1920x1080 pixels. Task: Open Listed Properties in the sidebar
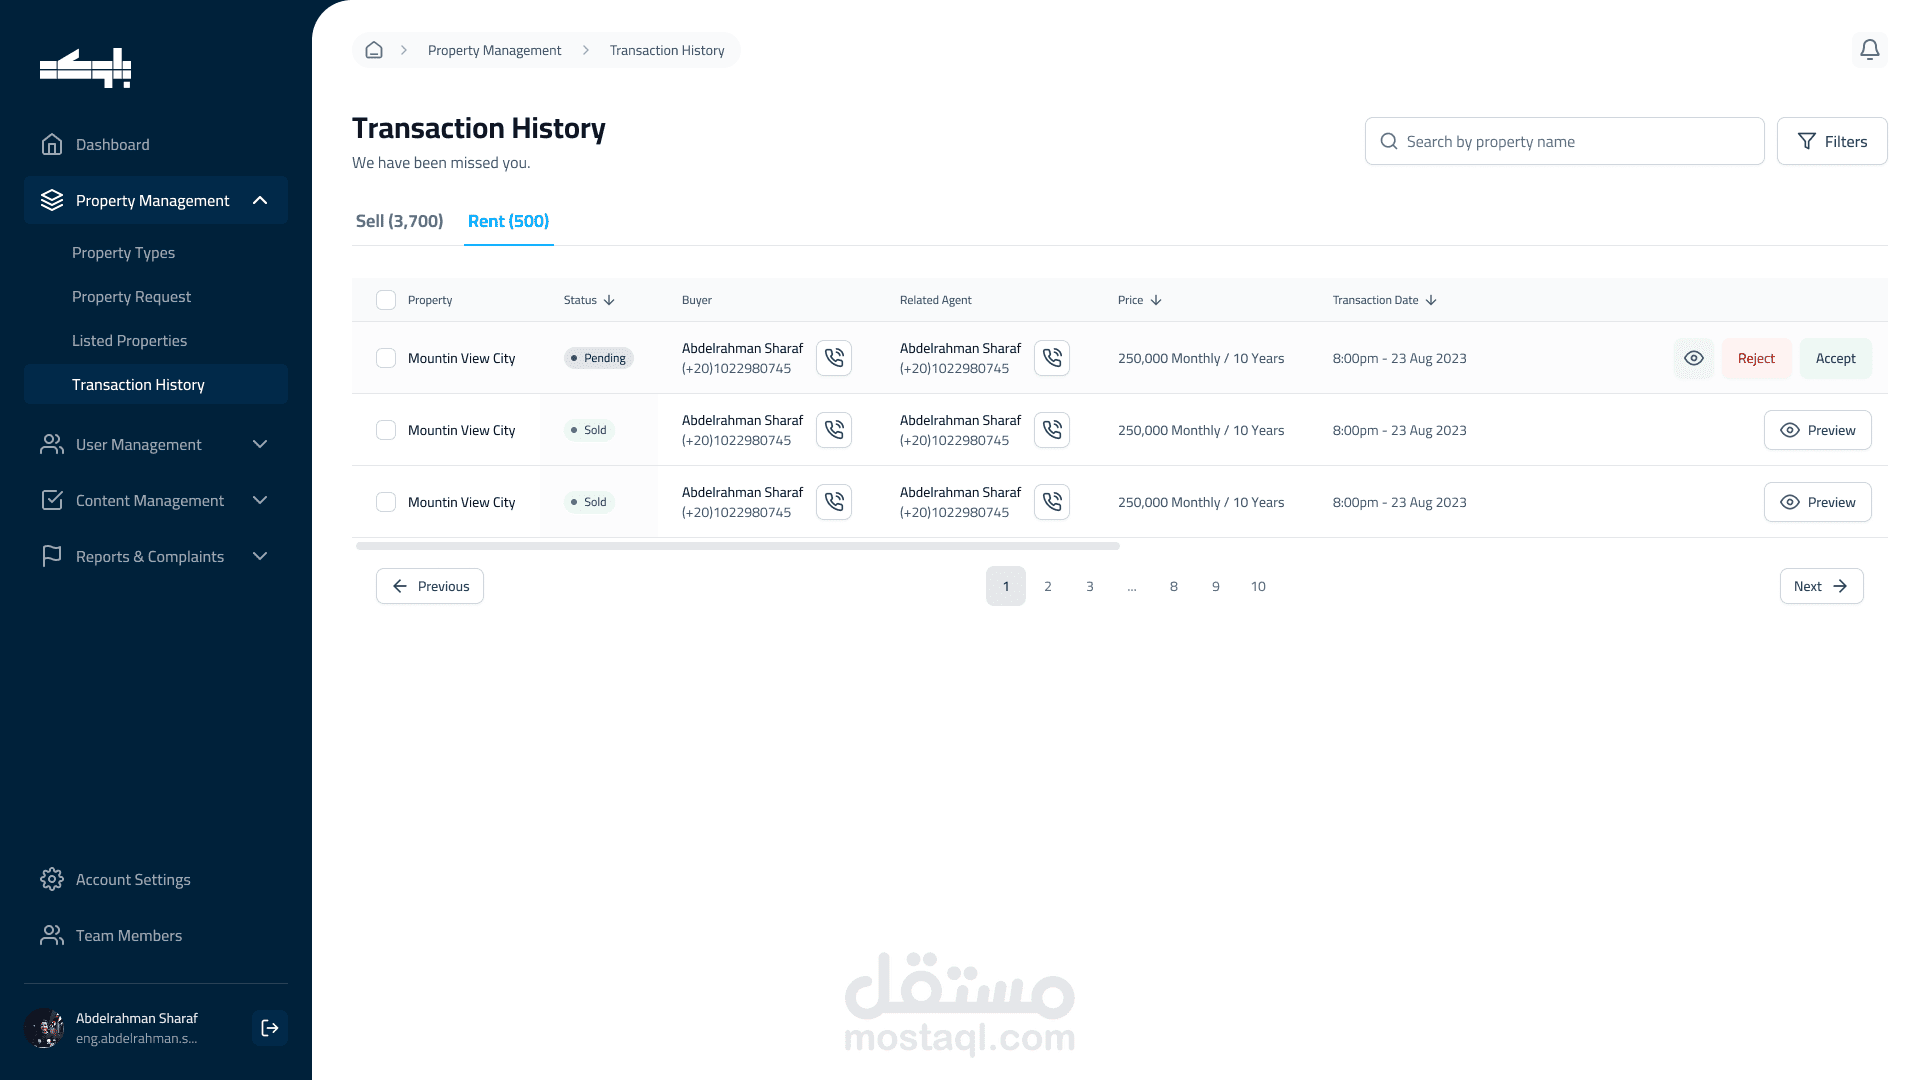129,340
